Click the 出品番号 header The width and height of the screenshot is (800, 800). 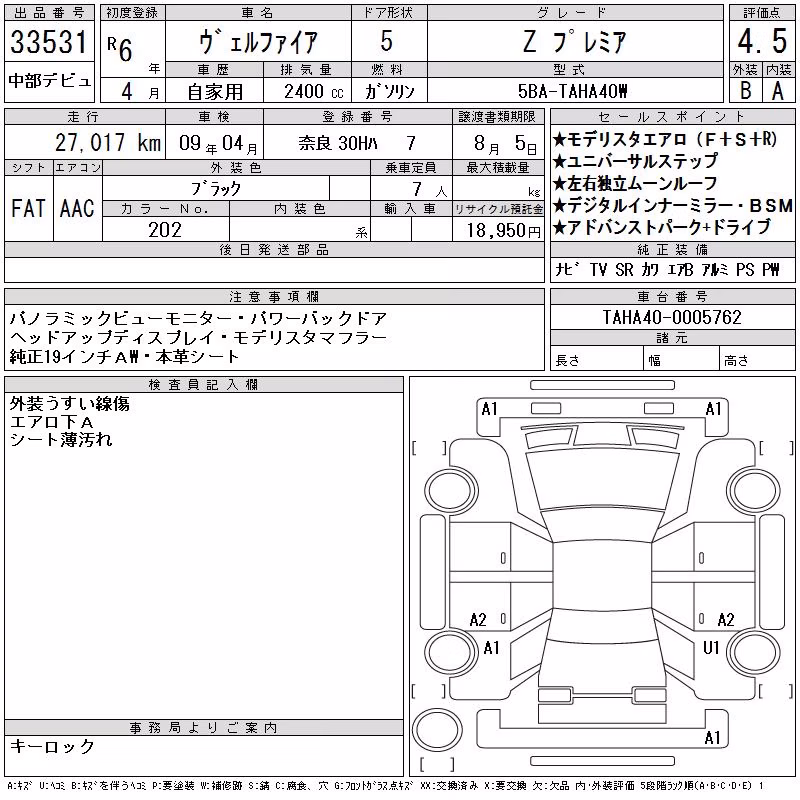point(49,13)
